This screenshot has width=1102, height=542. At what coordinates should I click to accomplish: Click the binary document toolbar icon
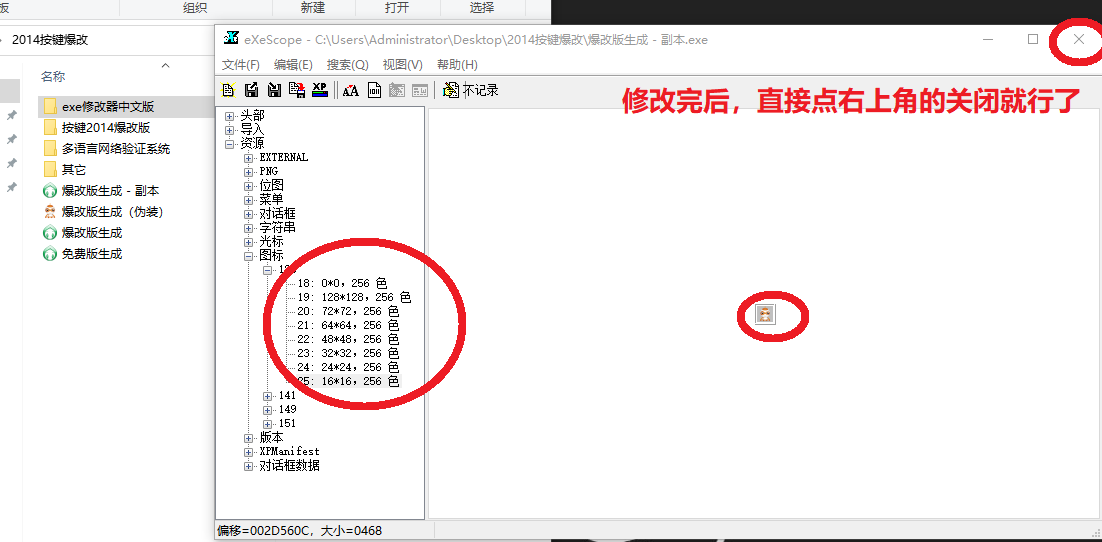375,90
